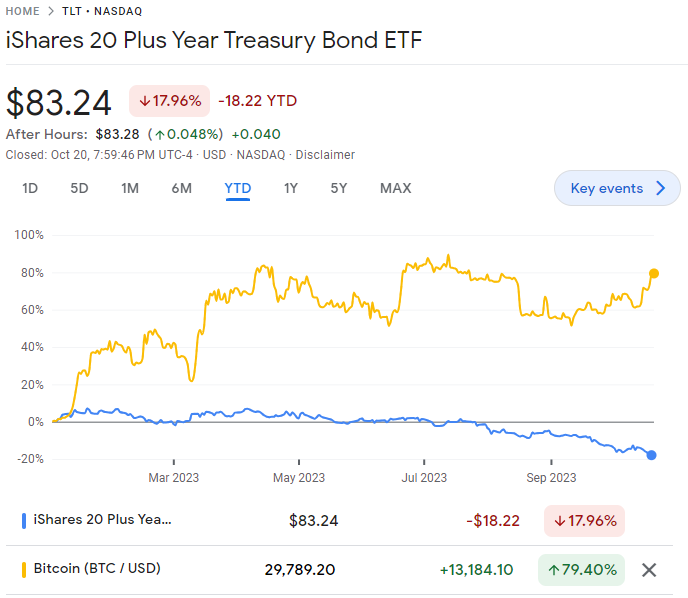Screen dimensions: 688x598
Task: Choose the 1M chart range
Action: [130, 188]
